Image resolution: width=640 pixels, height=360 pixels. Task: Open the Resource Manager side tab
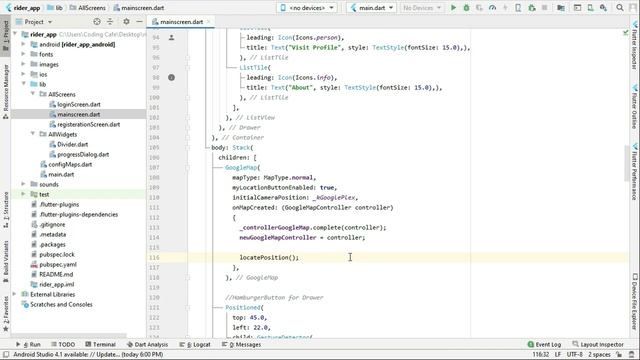click(6, 91)
